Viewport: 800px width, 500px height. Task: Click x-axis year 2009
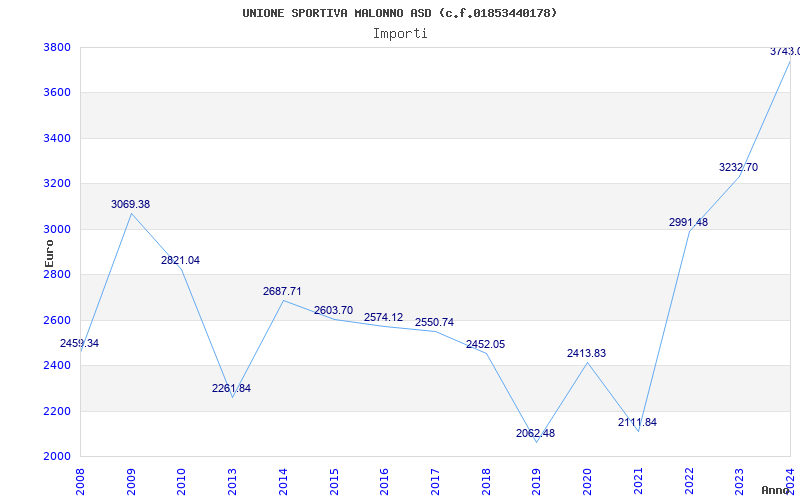pos(131,481)
